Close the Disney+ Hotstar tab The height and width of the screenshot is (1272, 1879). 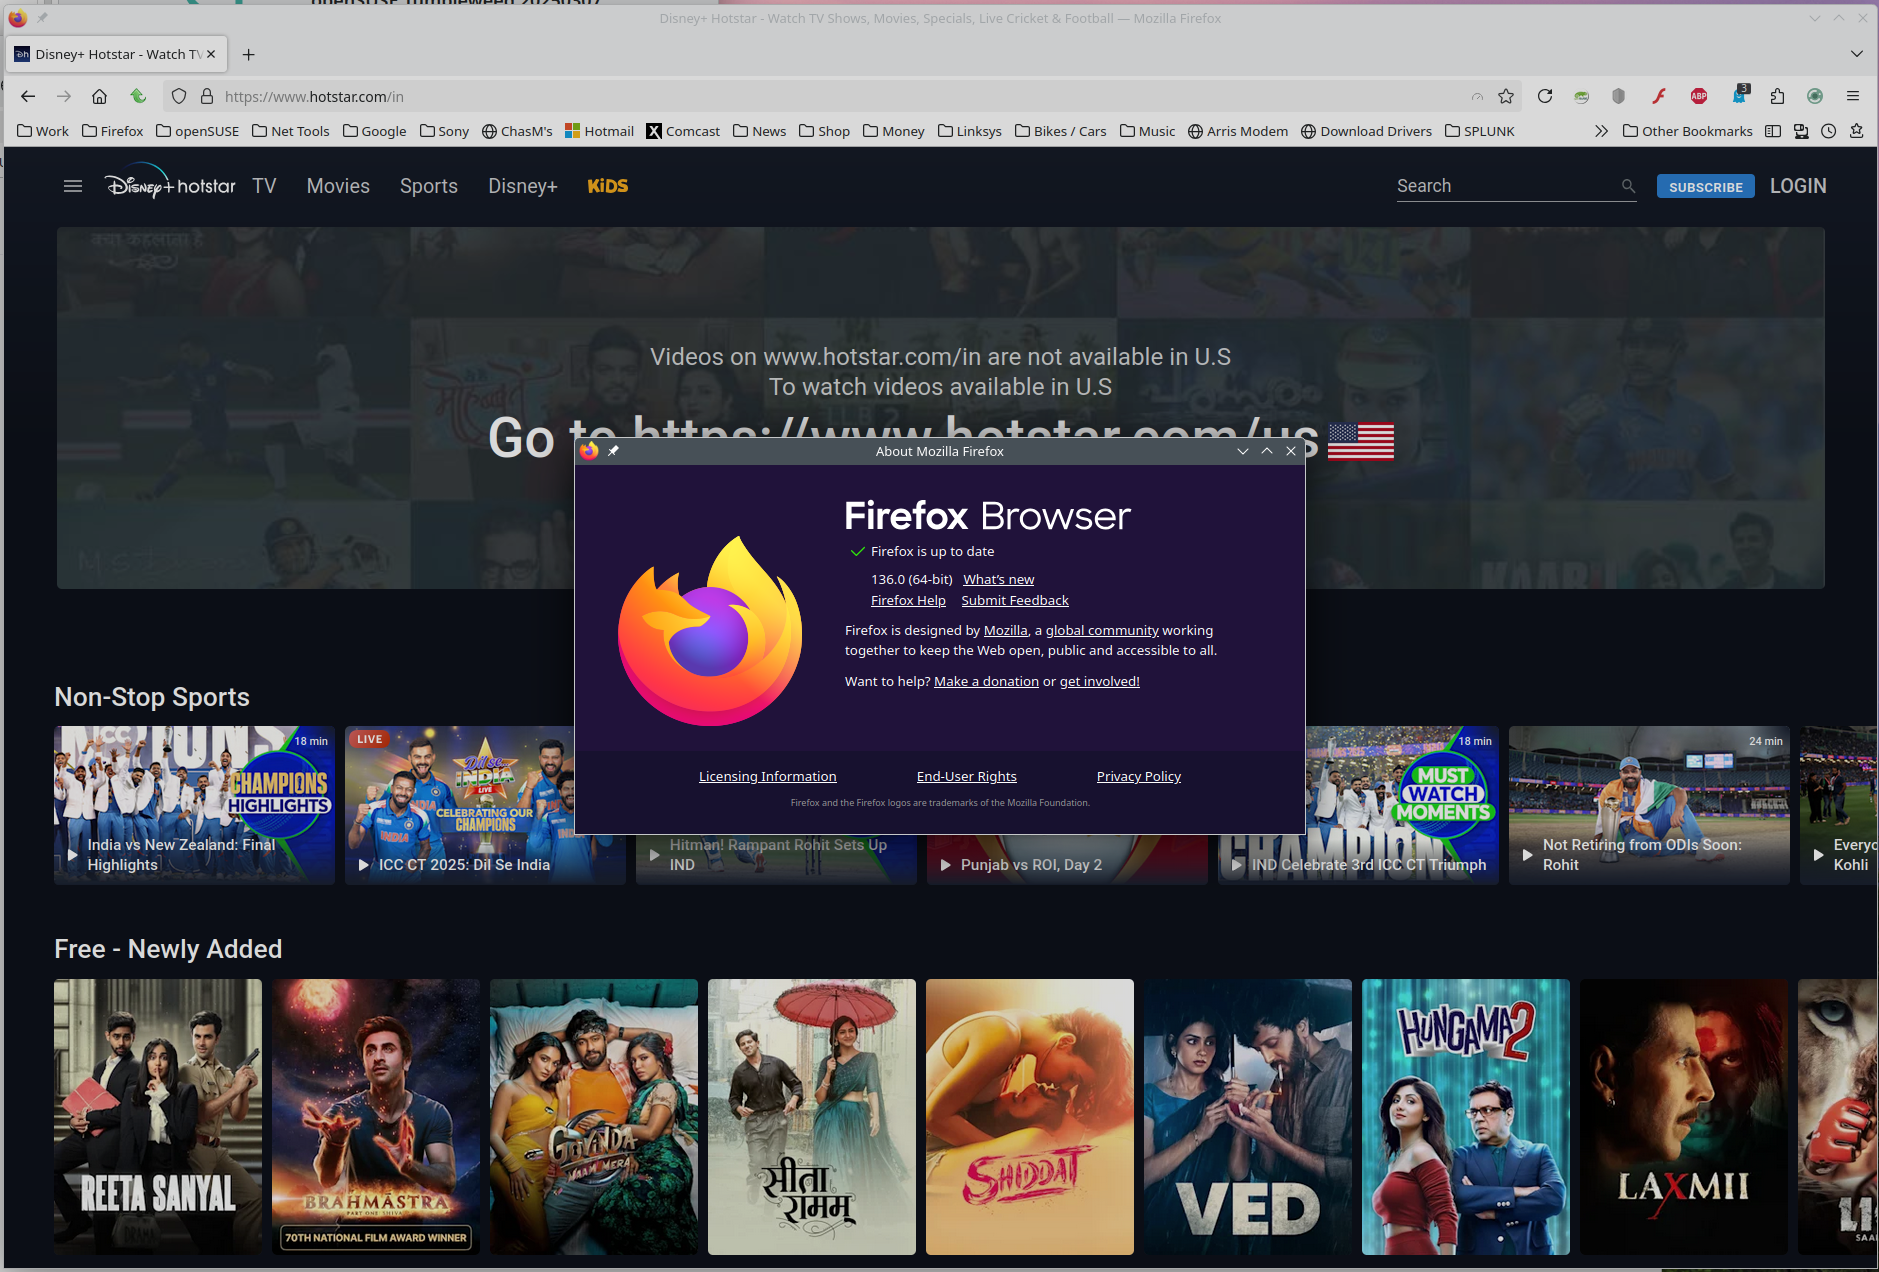(x=211, y=54)
